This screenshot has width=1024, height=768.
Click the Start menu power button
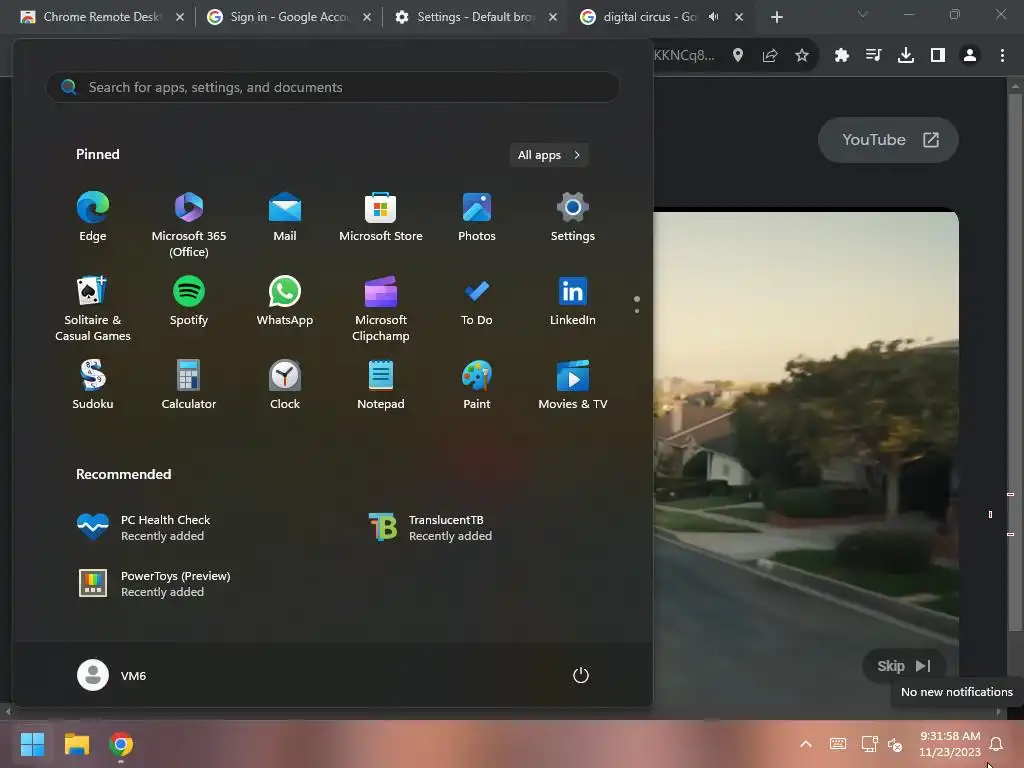click(581, 675)
